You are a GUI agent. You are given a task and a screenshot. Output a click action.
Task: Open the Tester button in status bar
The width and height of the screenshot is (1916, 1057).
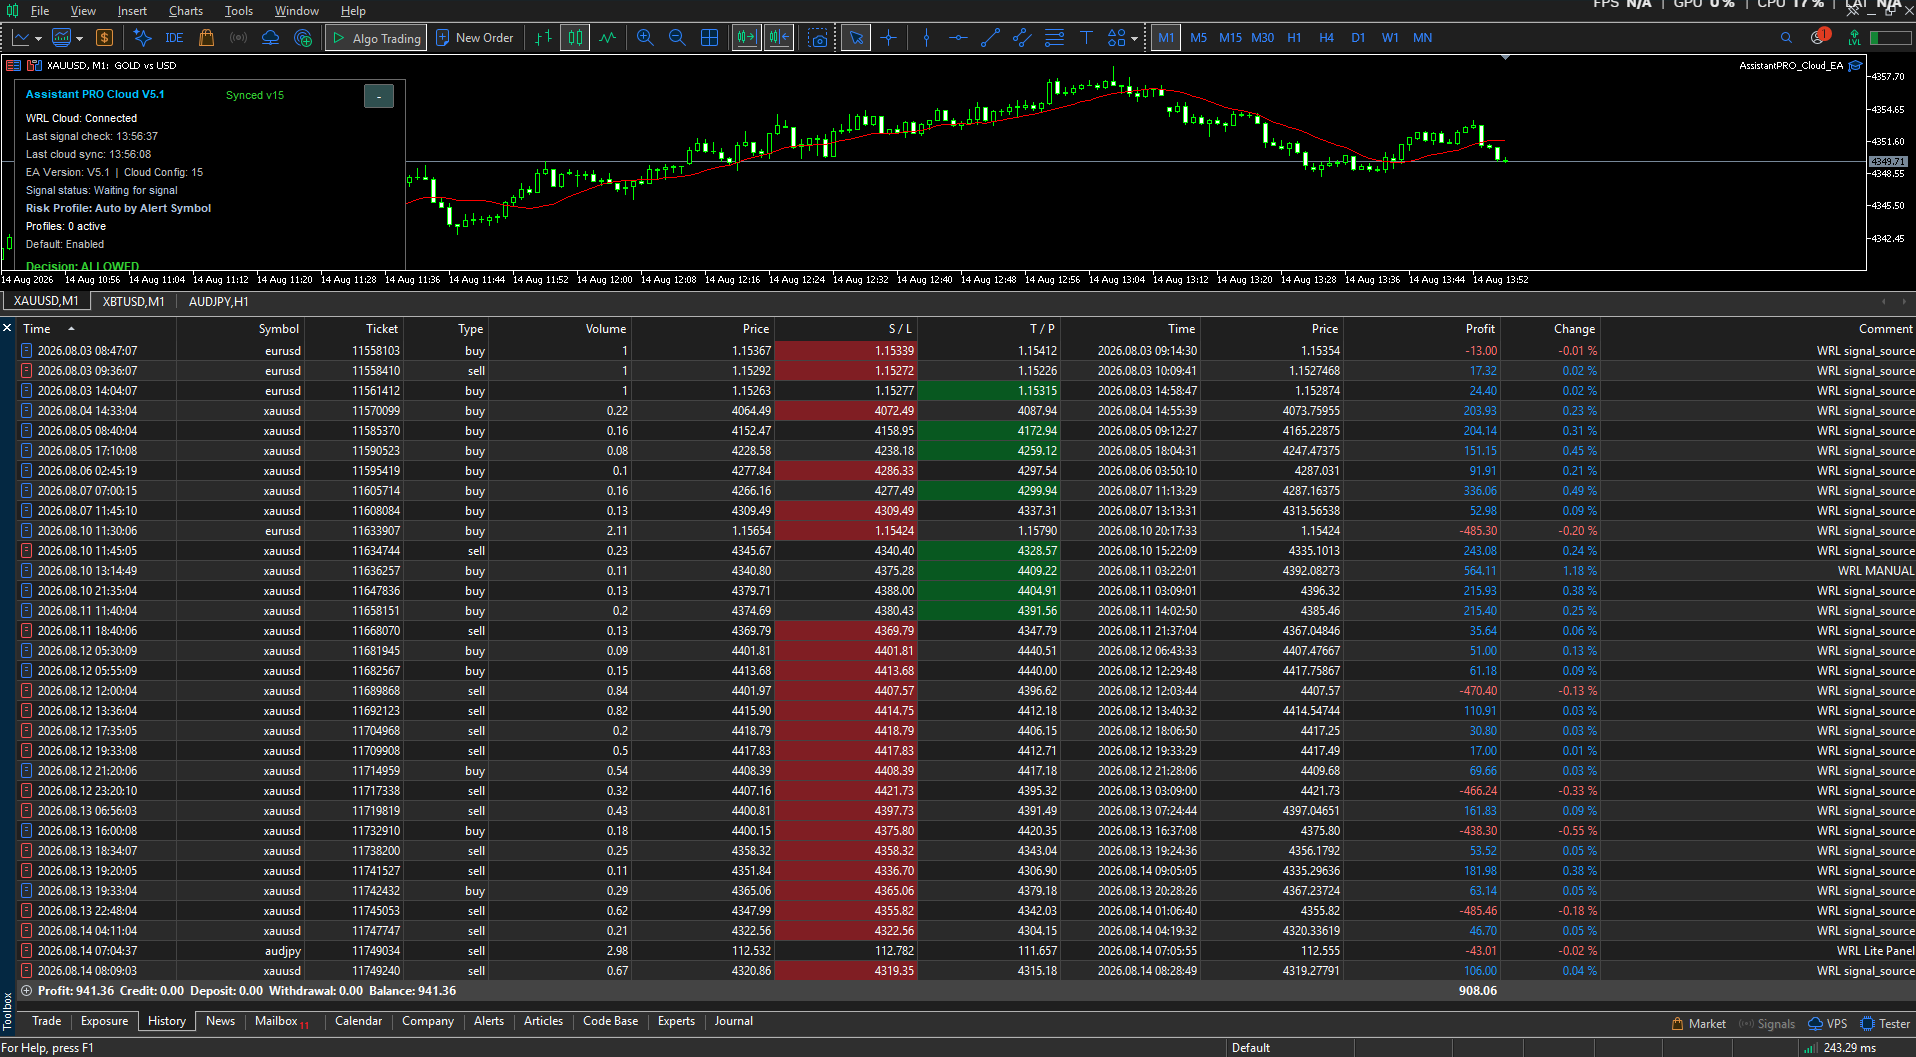pyautogui.click(x=1885, y=1024)
